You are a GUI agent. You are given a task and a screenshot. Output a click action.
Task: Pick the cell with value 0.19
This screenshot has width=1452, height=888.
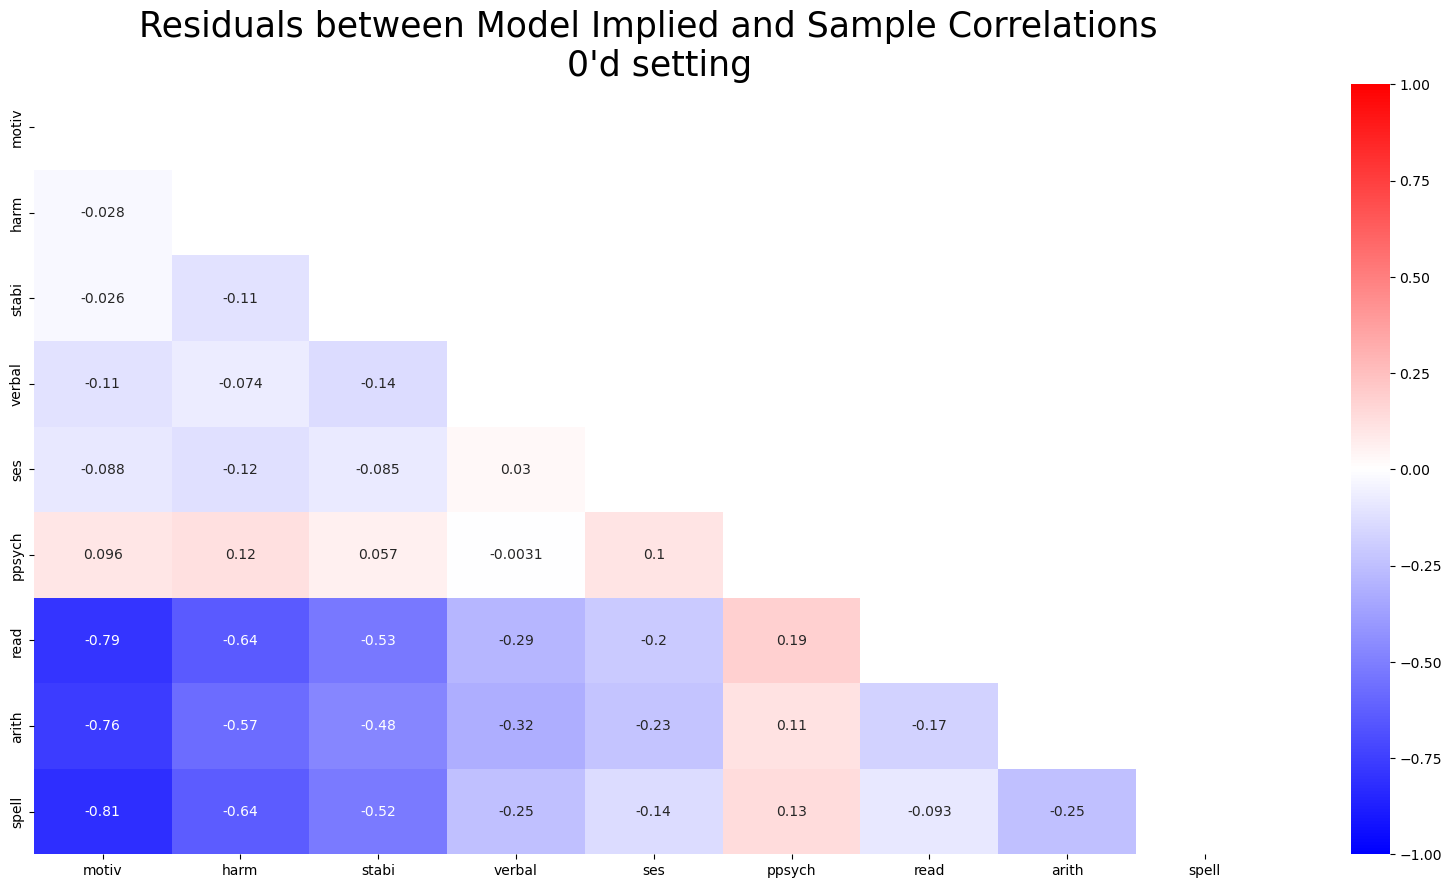coord(791,640)
